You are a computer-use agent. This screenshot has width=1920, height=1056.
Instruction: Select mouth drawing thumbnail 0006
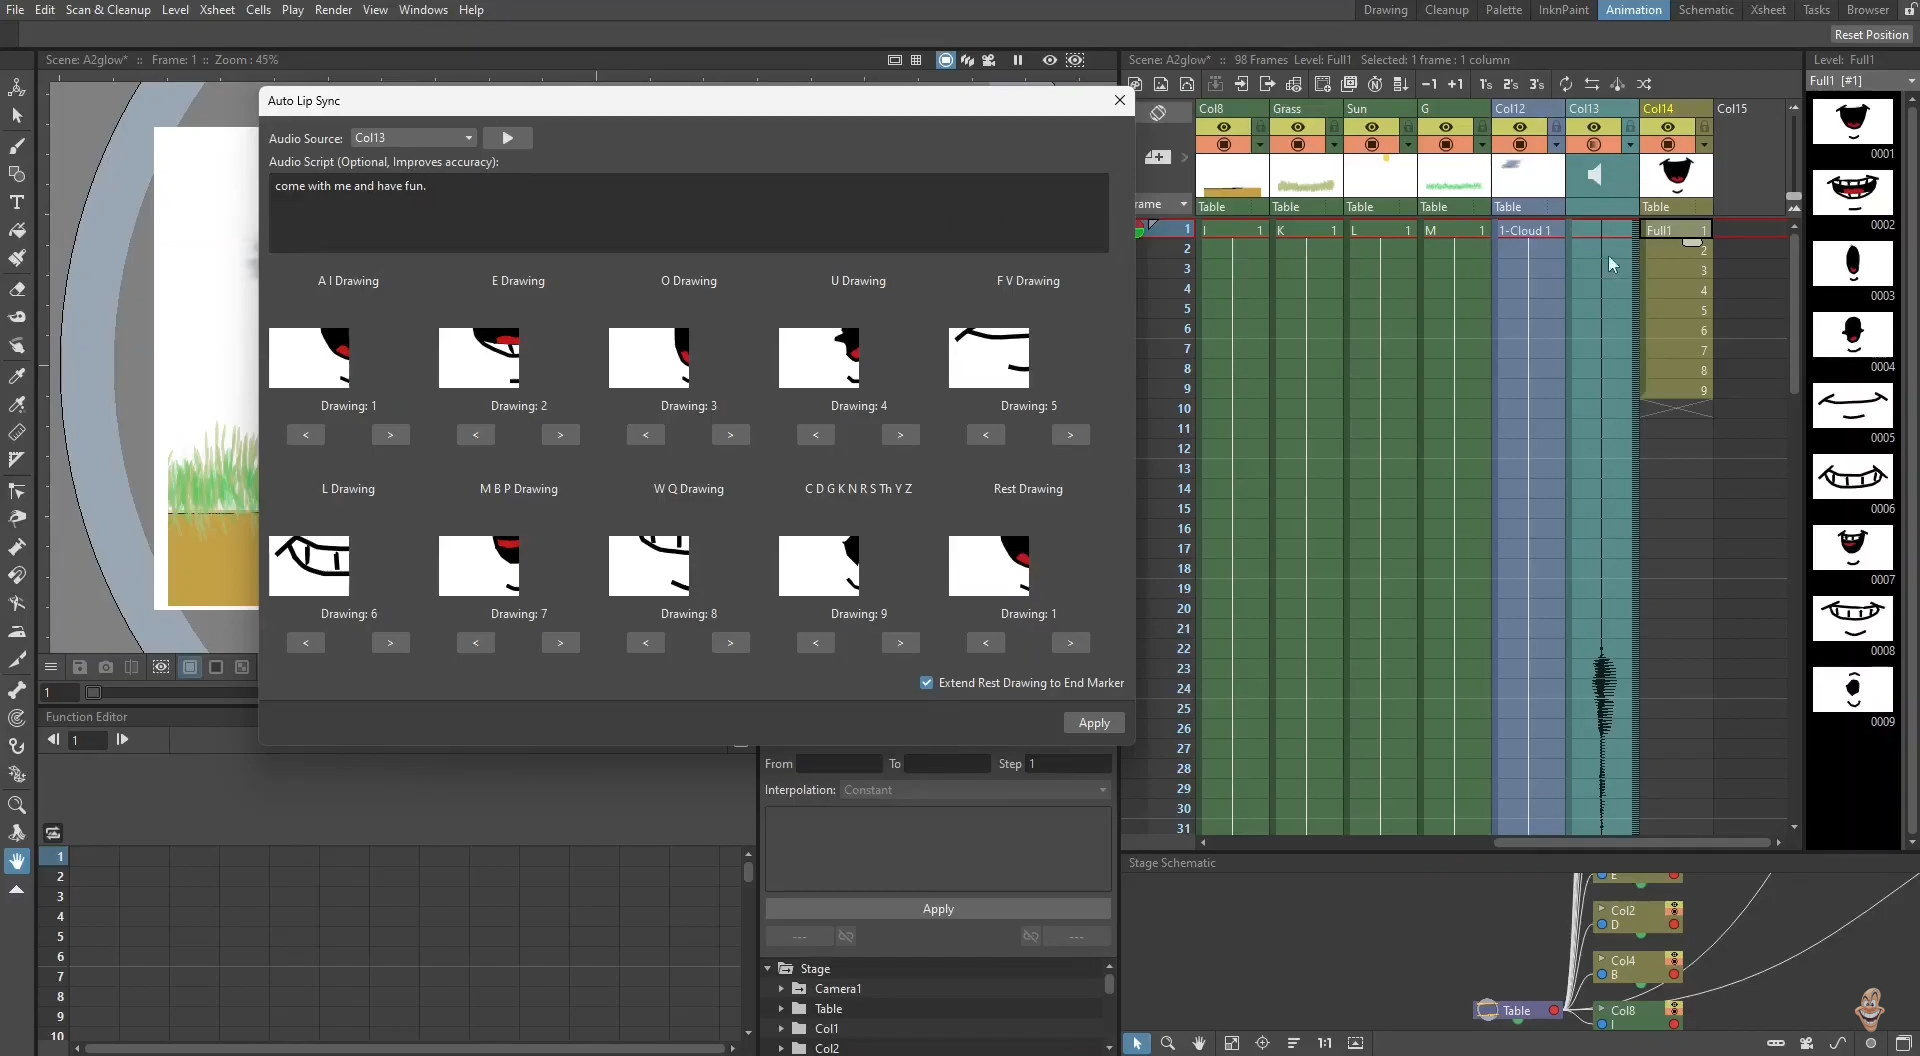tap(1852, 478)
